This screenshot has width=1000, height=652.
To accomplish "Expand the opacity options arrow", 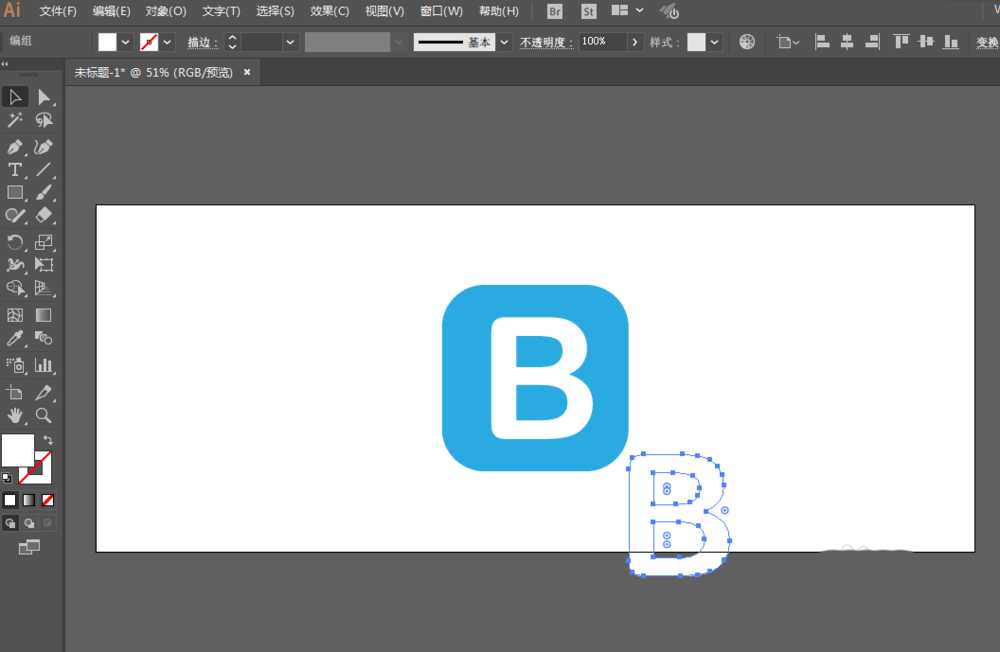I will (635, 42).
